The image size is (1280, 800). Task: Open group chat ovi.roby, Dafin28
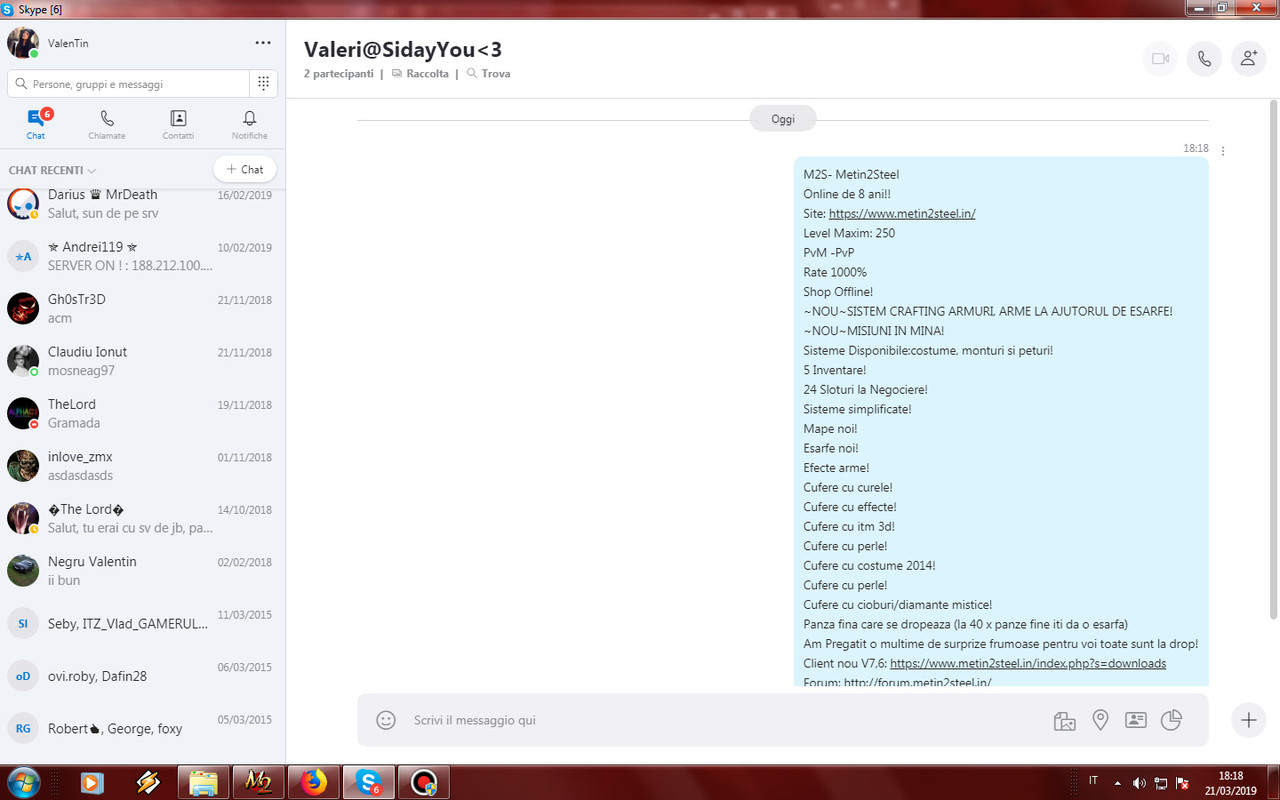[143, 676]
